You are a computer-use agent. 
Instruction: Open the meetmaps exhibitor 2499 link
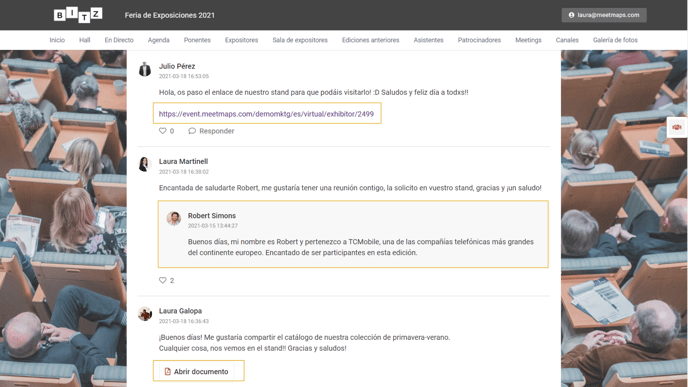tap(266, 114)
